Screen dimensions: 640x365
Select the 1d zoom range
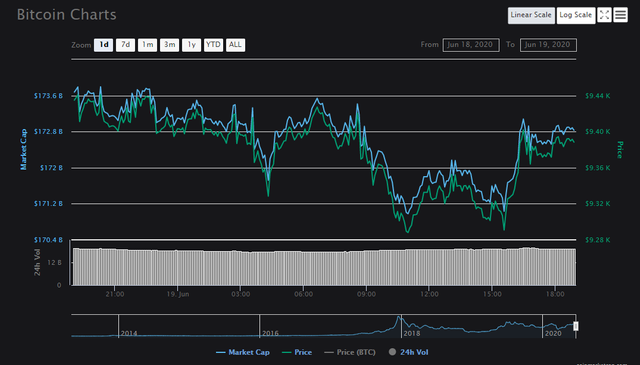[x=104, y=45]
